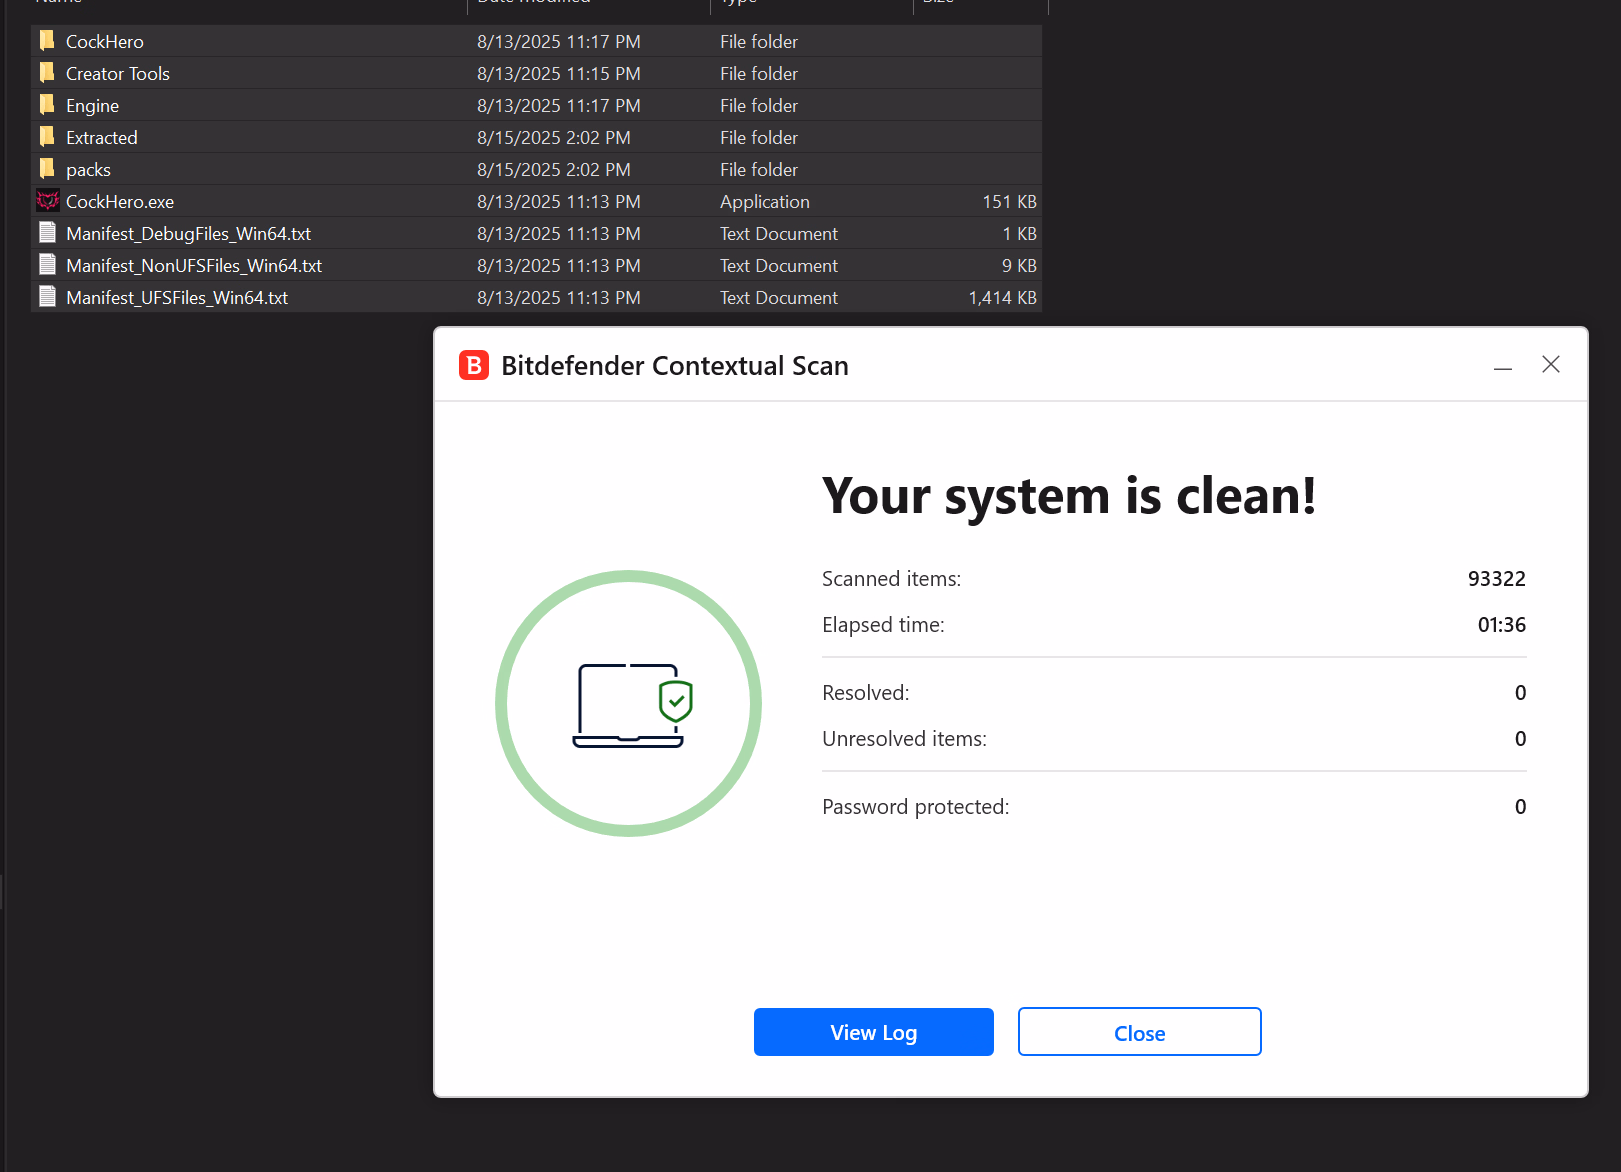The width and height of the screenshot is (1621, 1172).
Task: Select the CockHero folder name
Action: pos(105,42)
